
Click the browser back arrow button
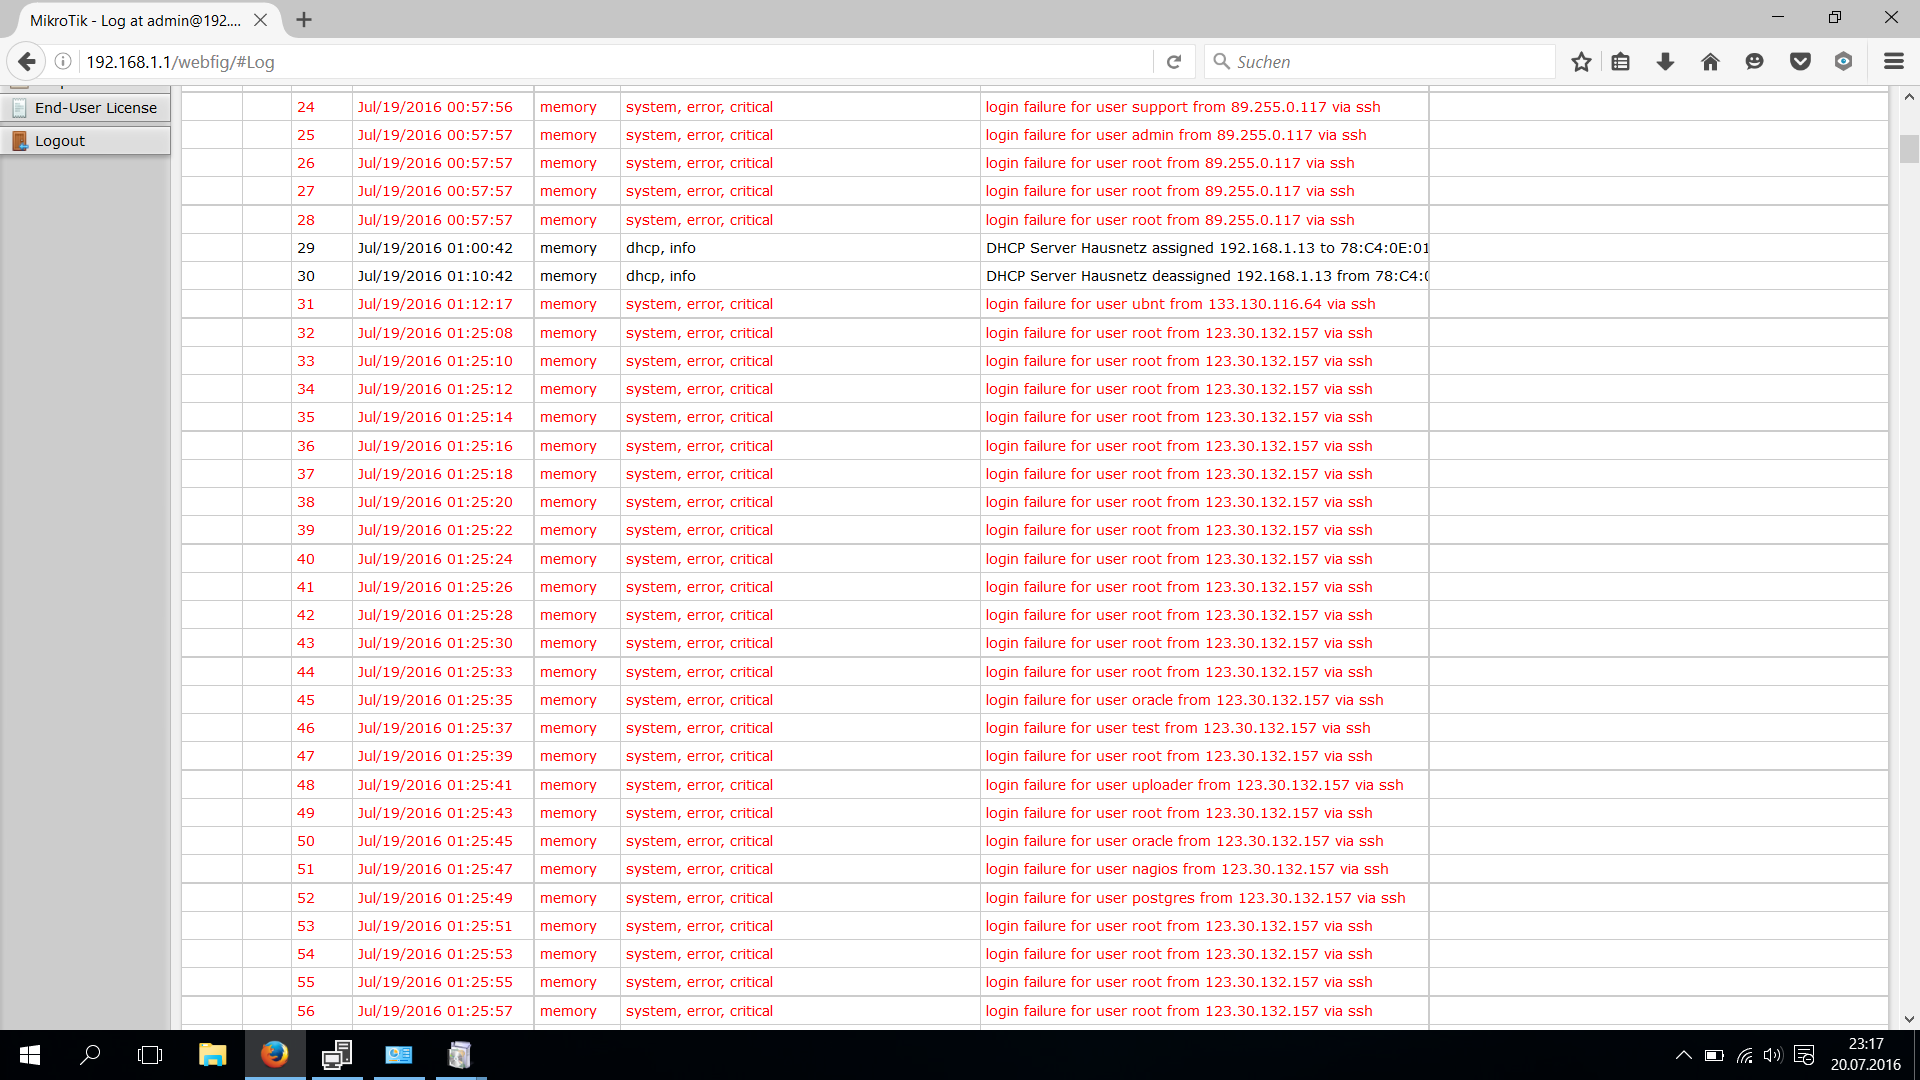pos(27,62)
